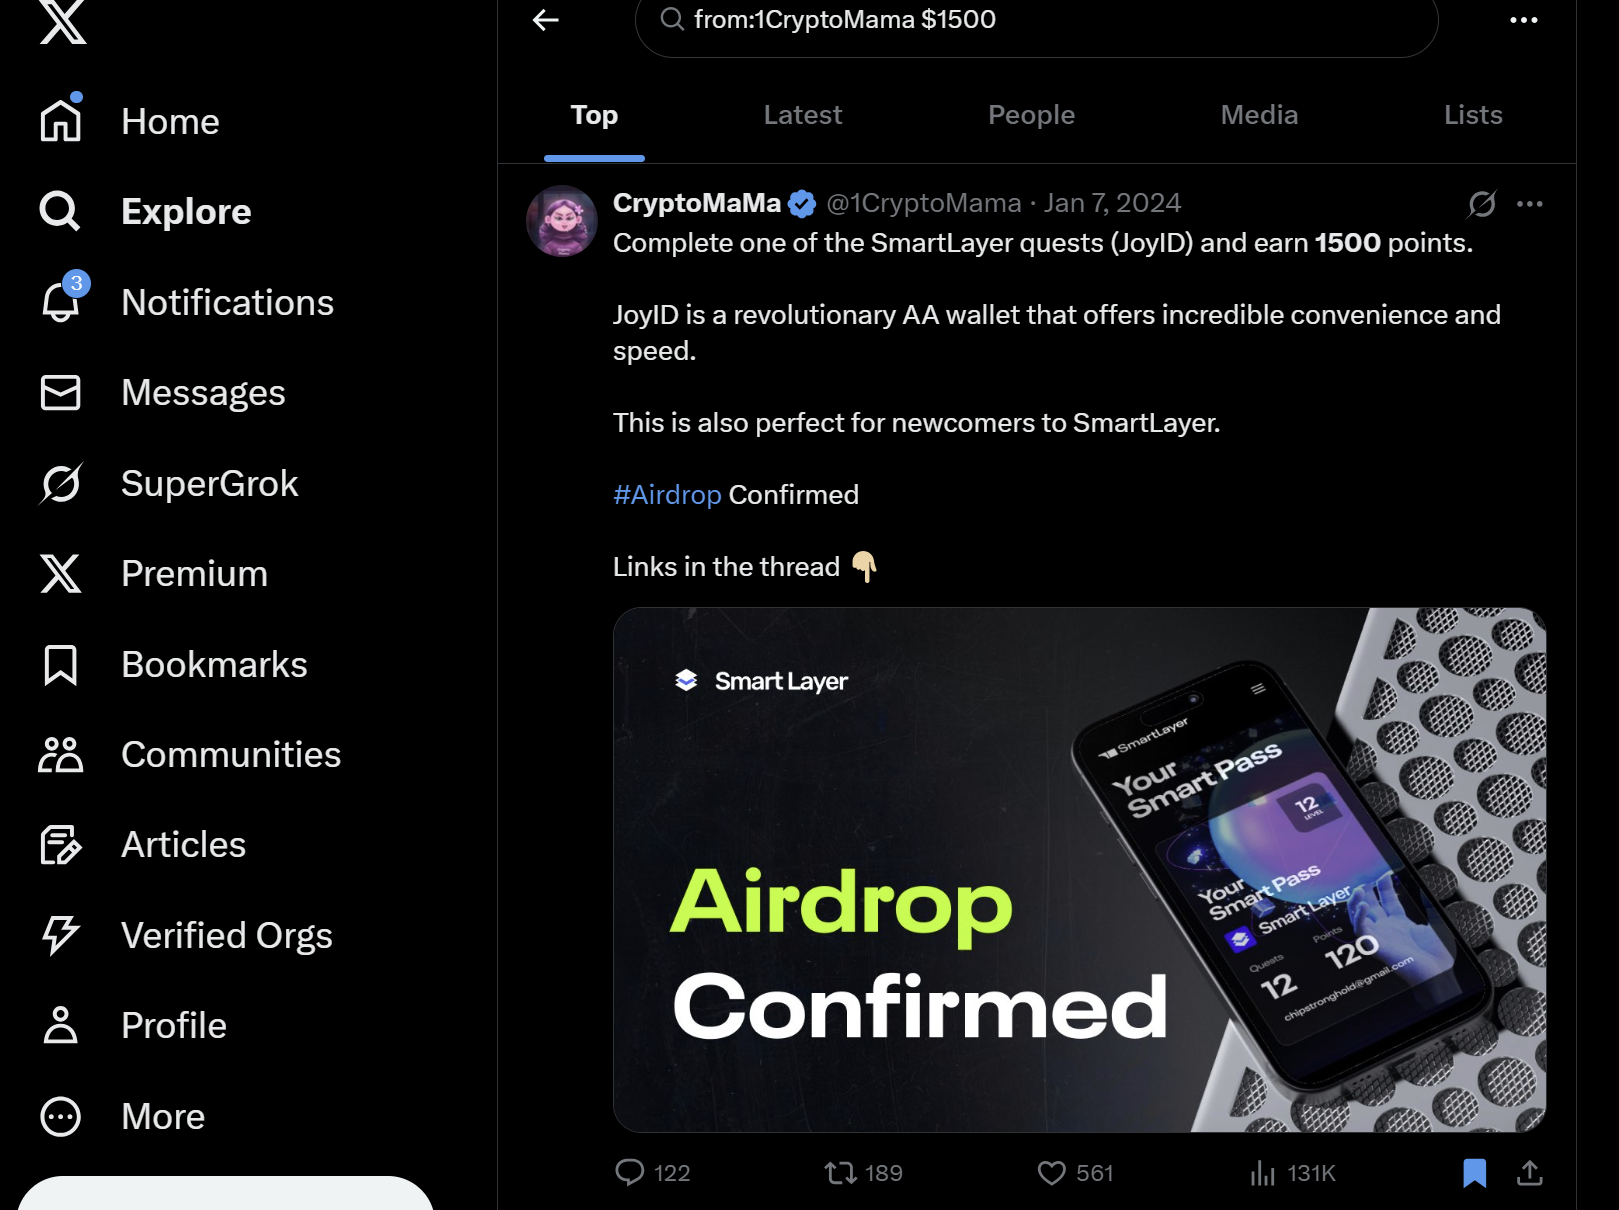View post analytics showing 131K
1619x1210 pixels.
click(x=1292, y=1172)
